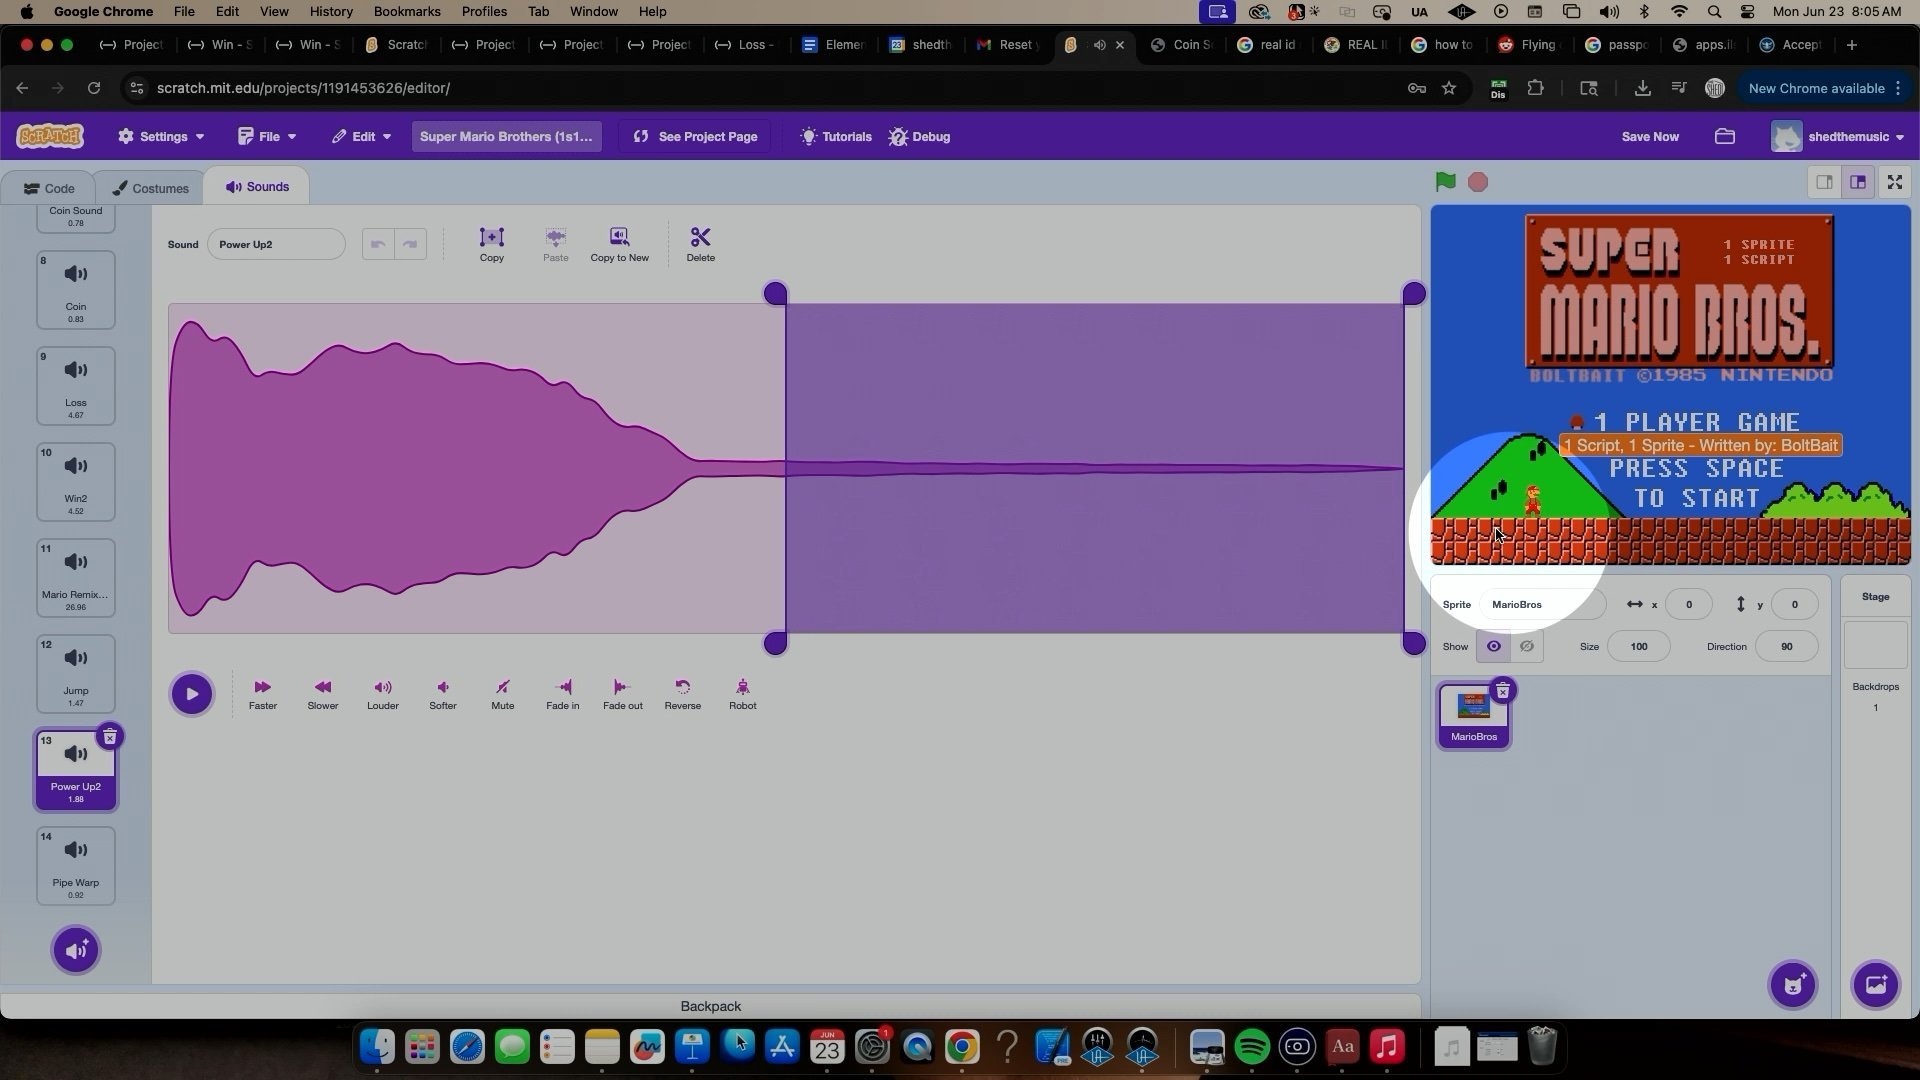The image size is (1920, 1080).
Task: Click the red stop button
Action: 1478,182
